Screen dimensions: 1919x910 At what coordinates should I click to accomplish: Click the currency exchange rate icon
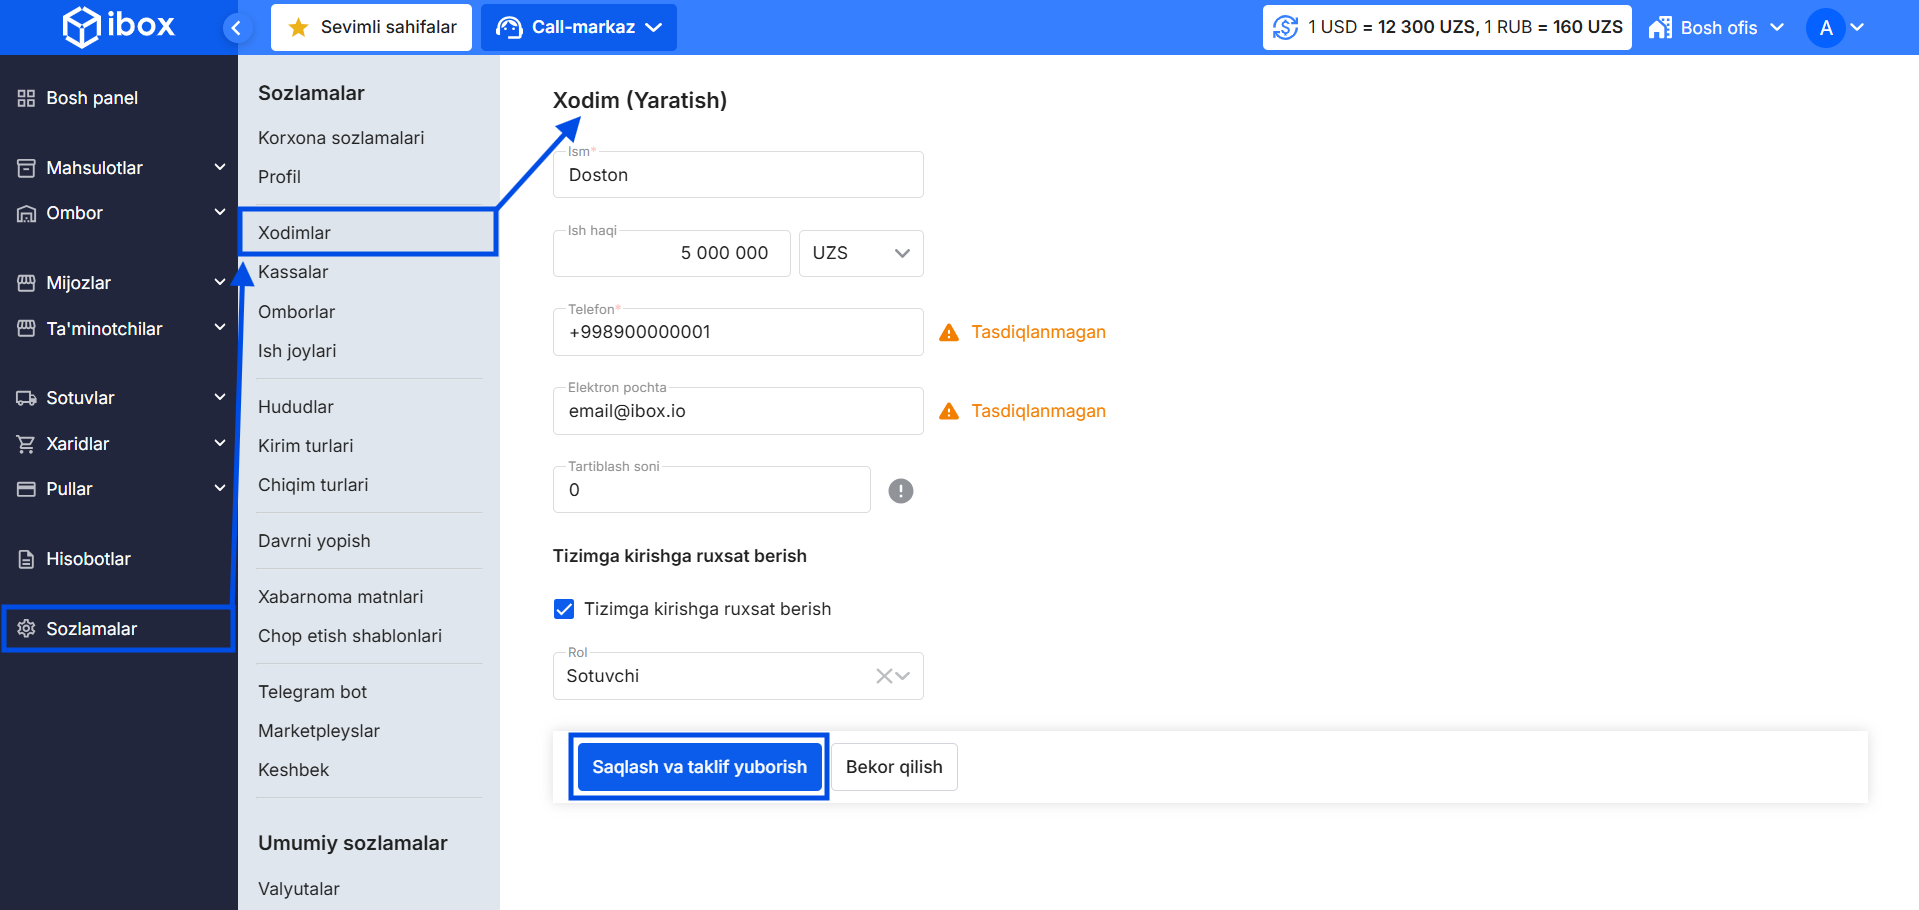[x=1286, y=28]
